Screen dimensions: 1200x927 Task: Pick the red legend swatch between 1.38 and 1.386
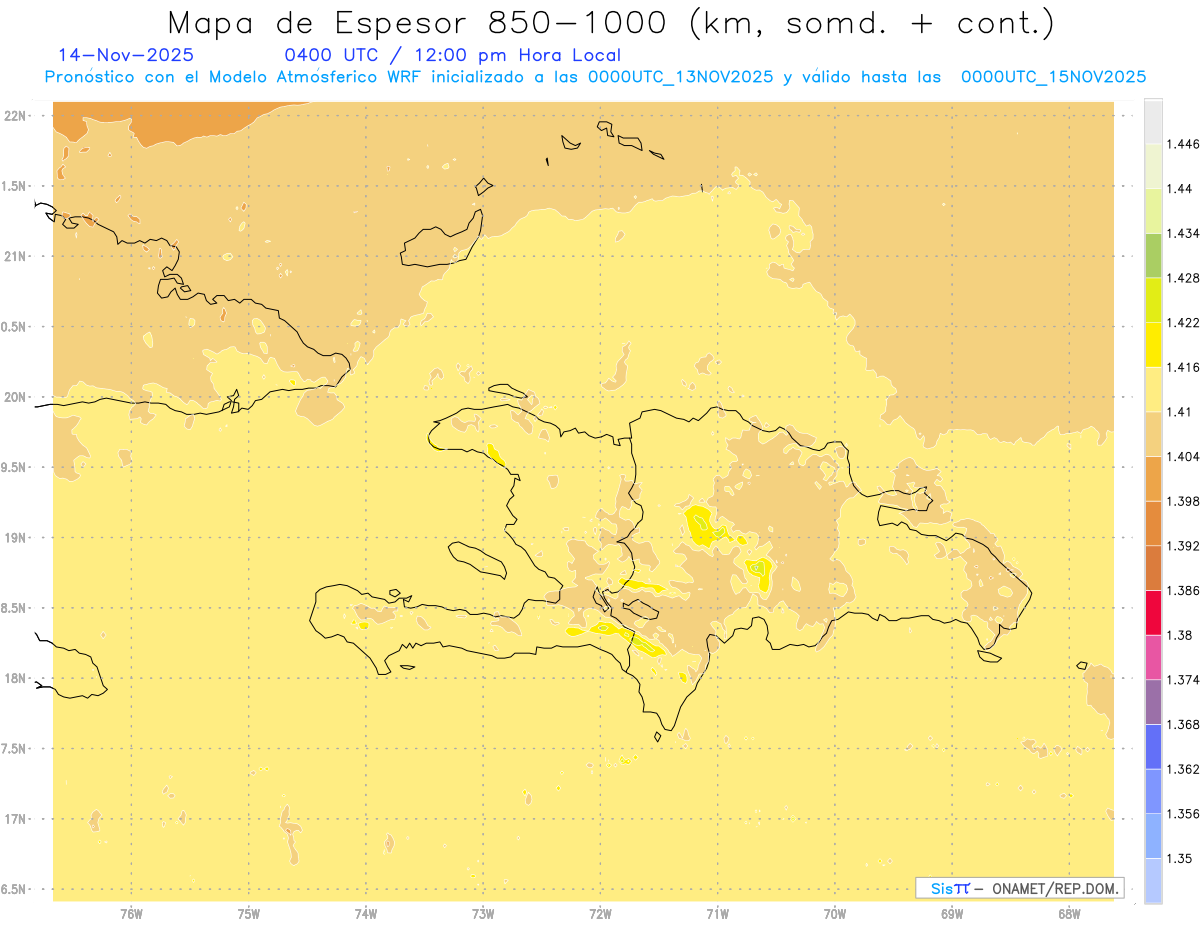[x=1153, y=613]
